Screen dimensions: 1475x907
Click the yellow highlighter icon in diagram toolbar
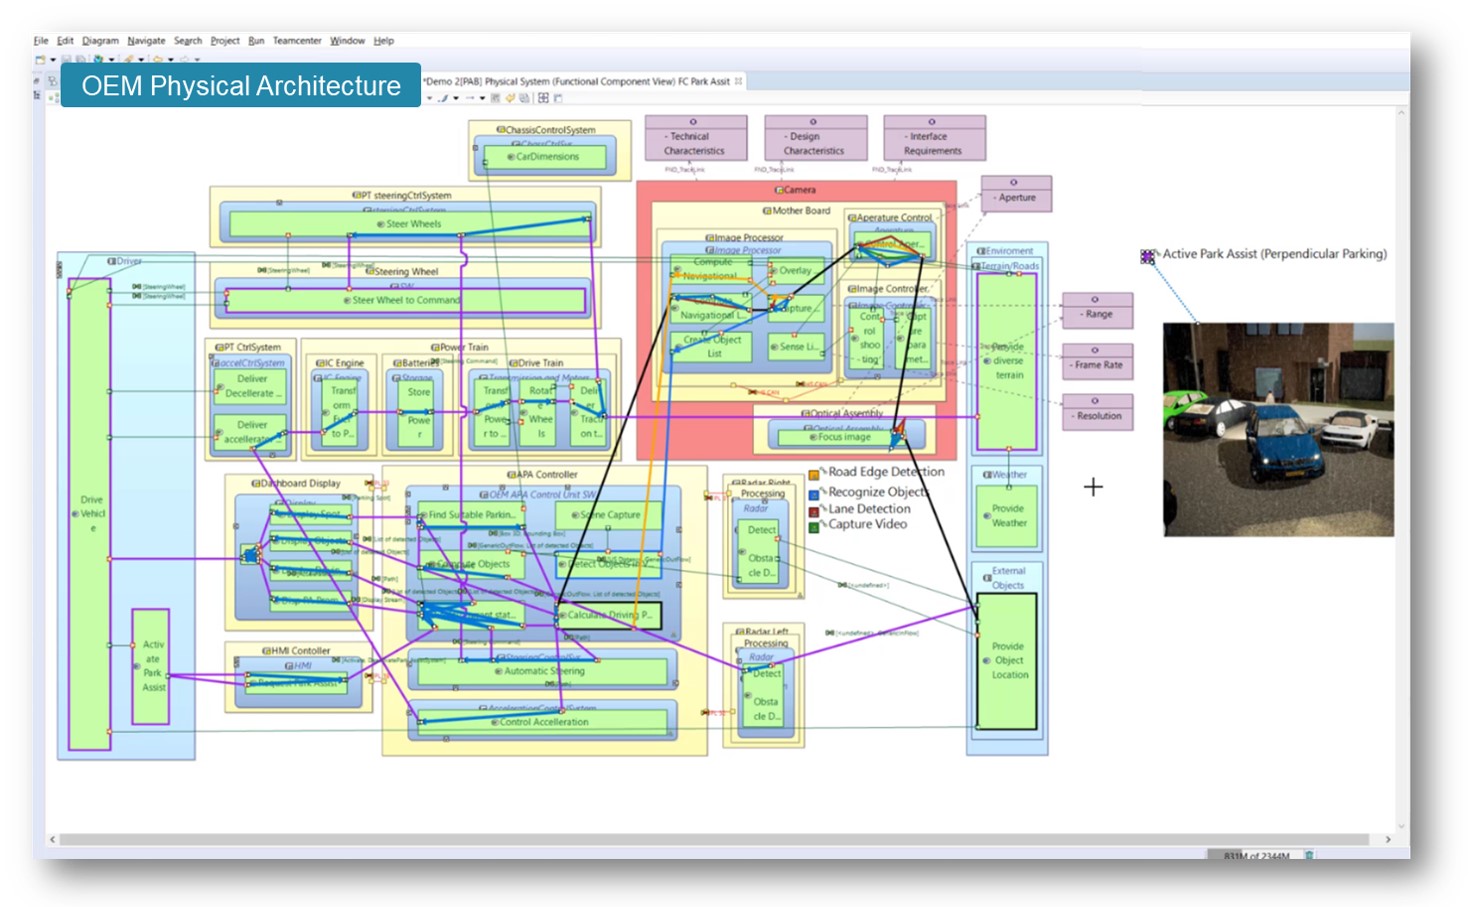[510, 97]
